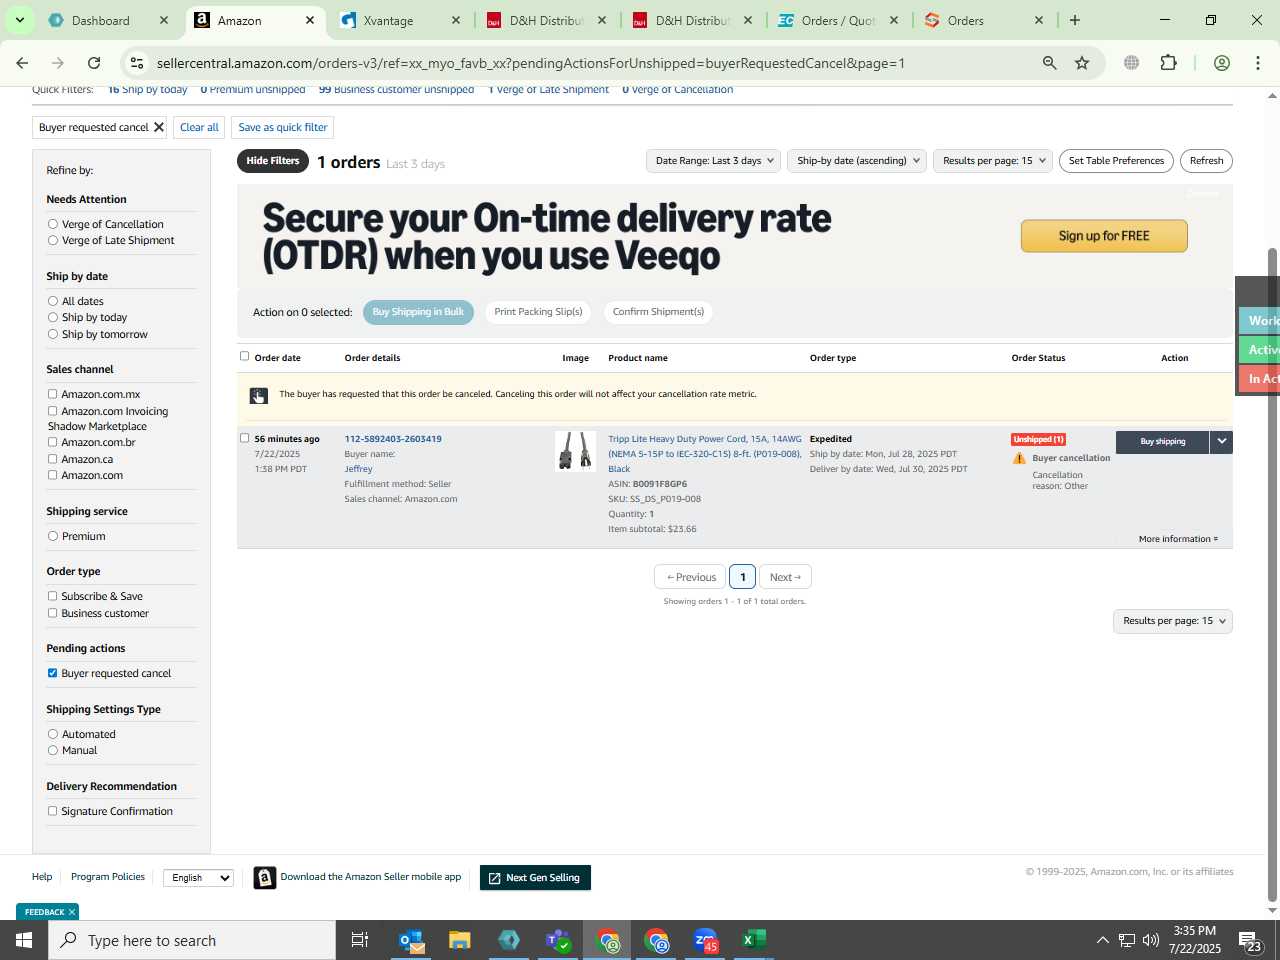
Task: Click the browser back arrow
Action: point(22,63)
